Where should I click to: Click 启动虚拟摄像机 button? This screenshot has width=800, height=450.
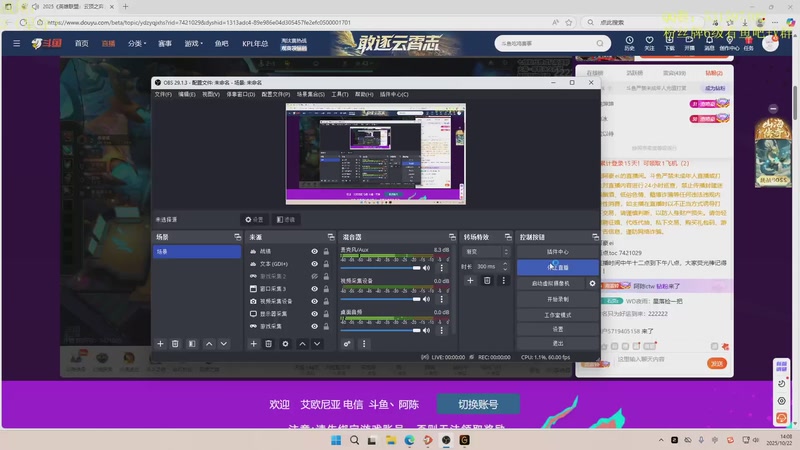pos(551,283)
